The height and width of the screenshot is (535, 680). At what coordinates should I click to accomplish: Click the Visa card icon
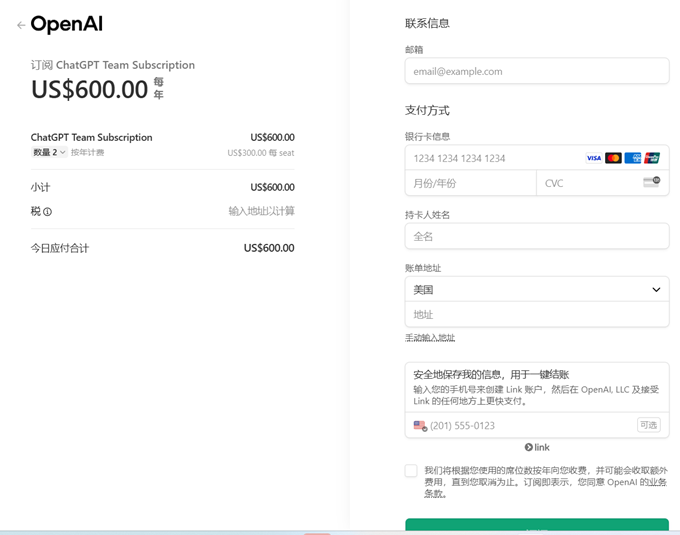pos(593,158)
